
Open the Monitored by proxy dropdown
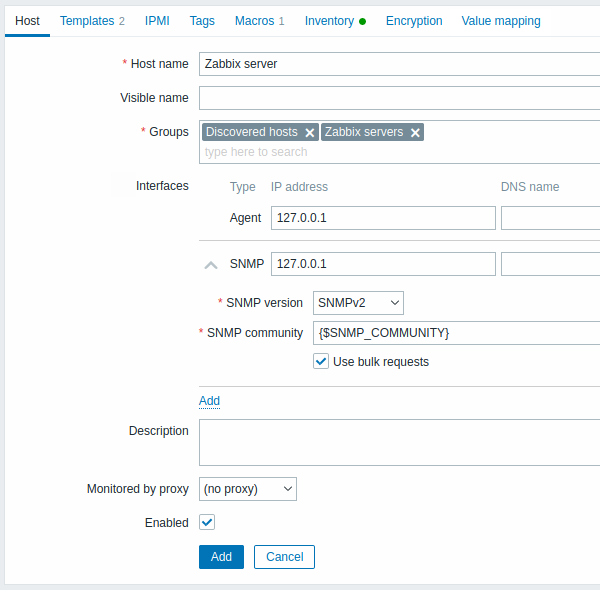pos(248,489)
